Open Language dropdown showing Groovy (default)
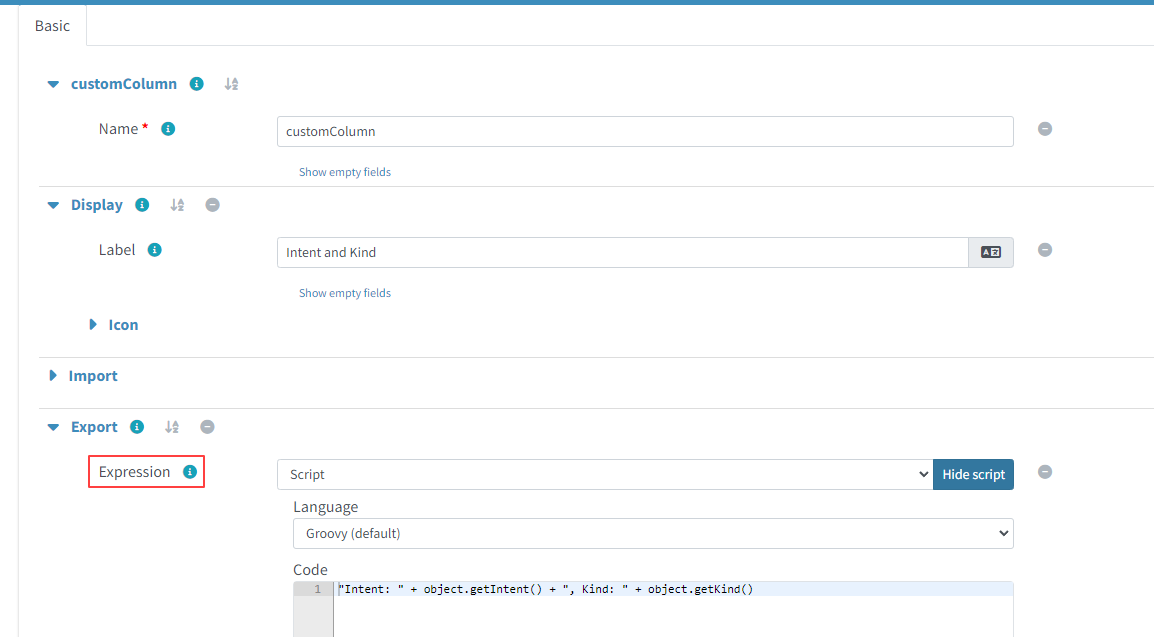This screenshot has height=637, width=1154. click(x=652, y=534)
